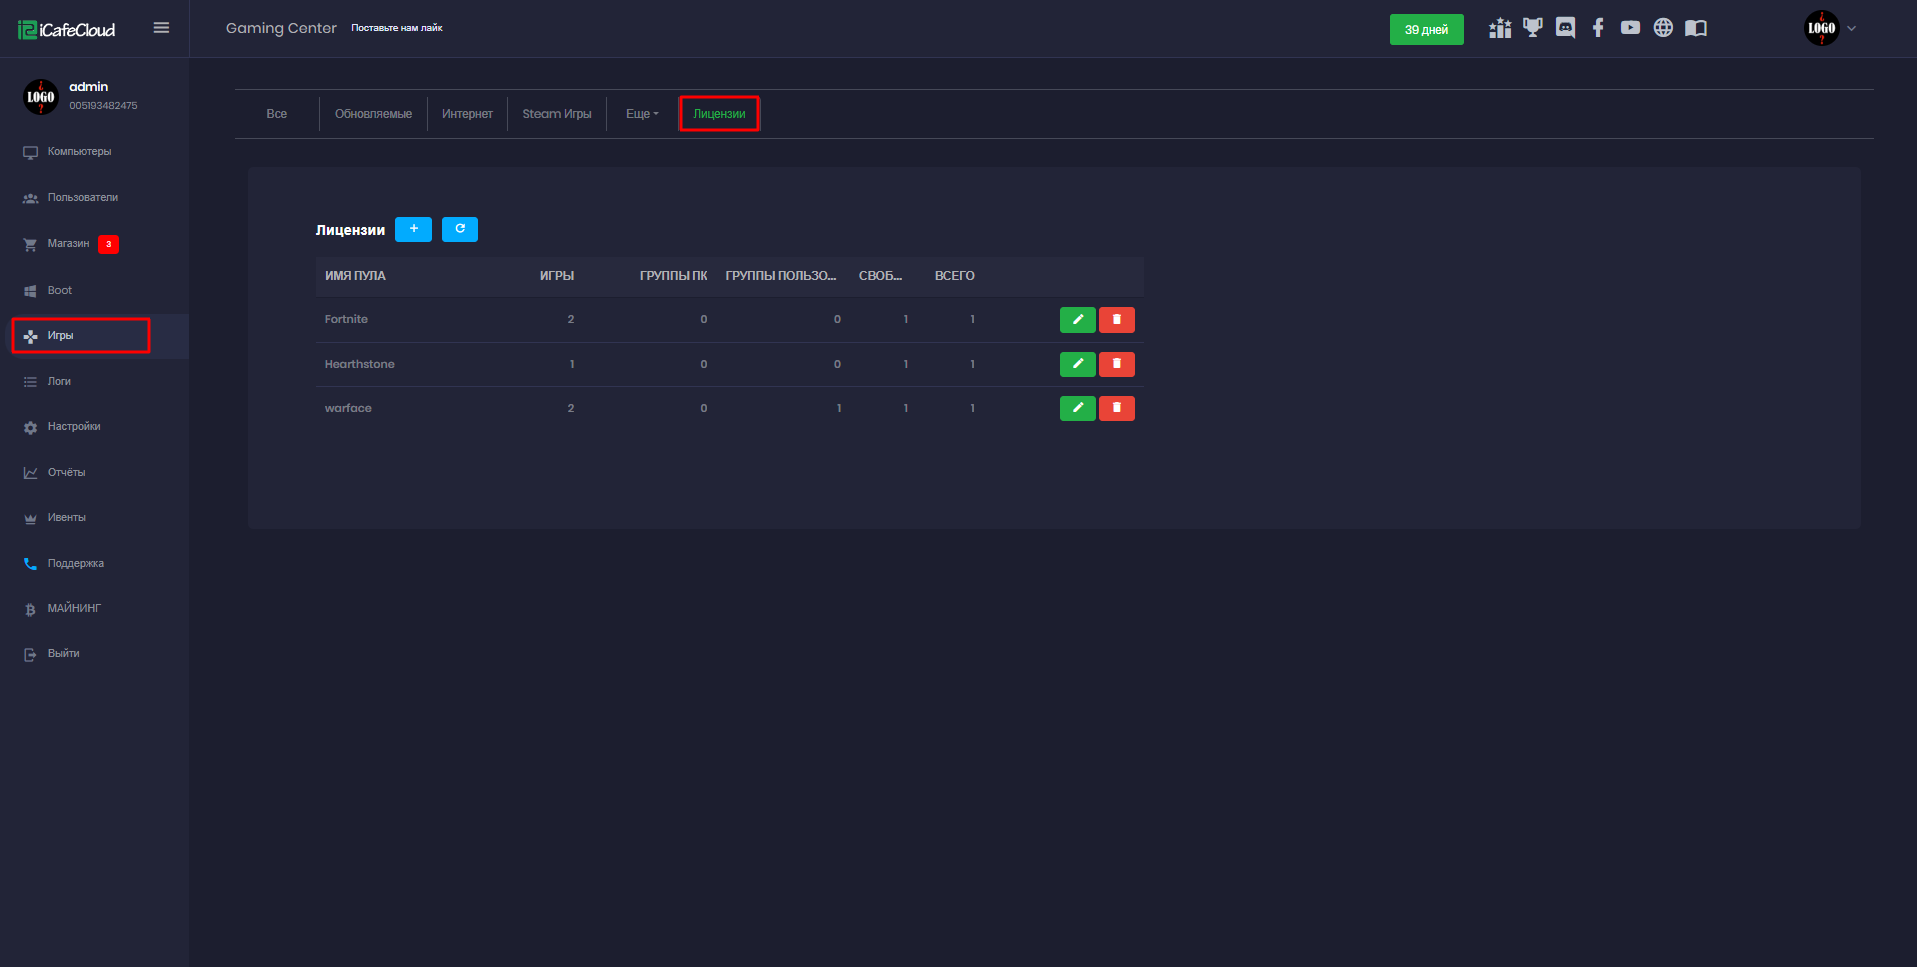Image resolution: width=1917 pixels, height=967 pixels.
Task: Open the Facebook icon in header
Action: click(1598, 28)
